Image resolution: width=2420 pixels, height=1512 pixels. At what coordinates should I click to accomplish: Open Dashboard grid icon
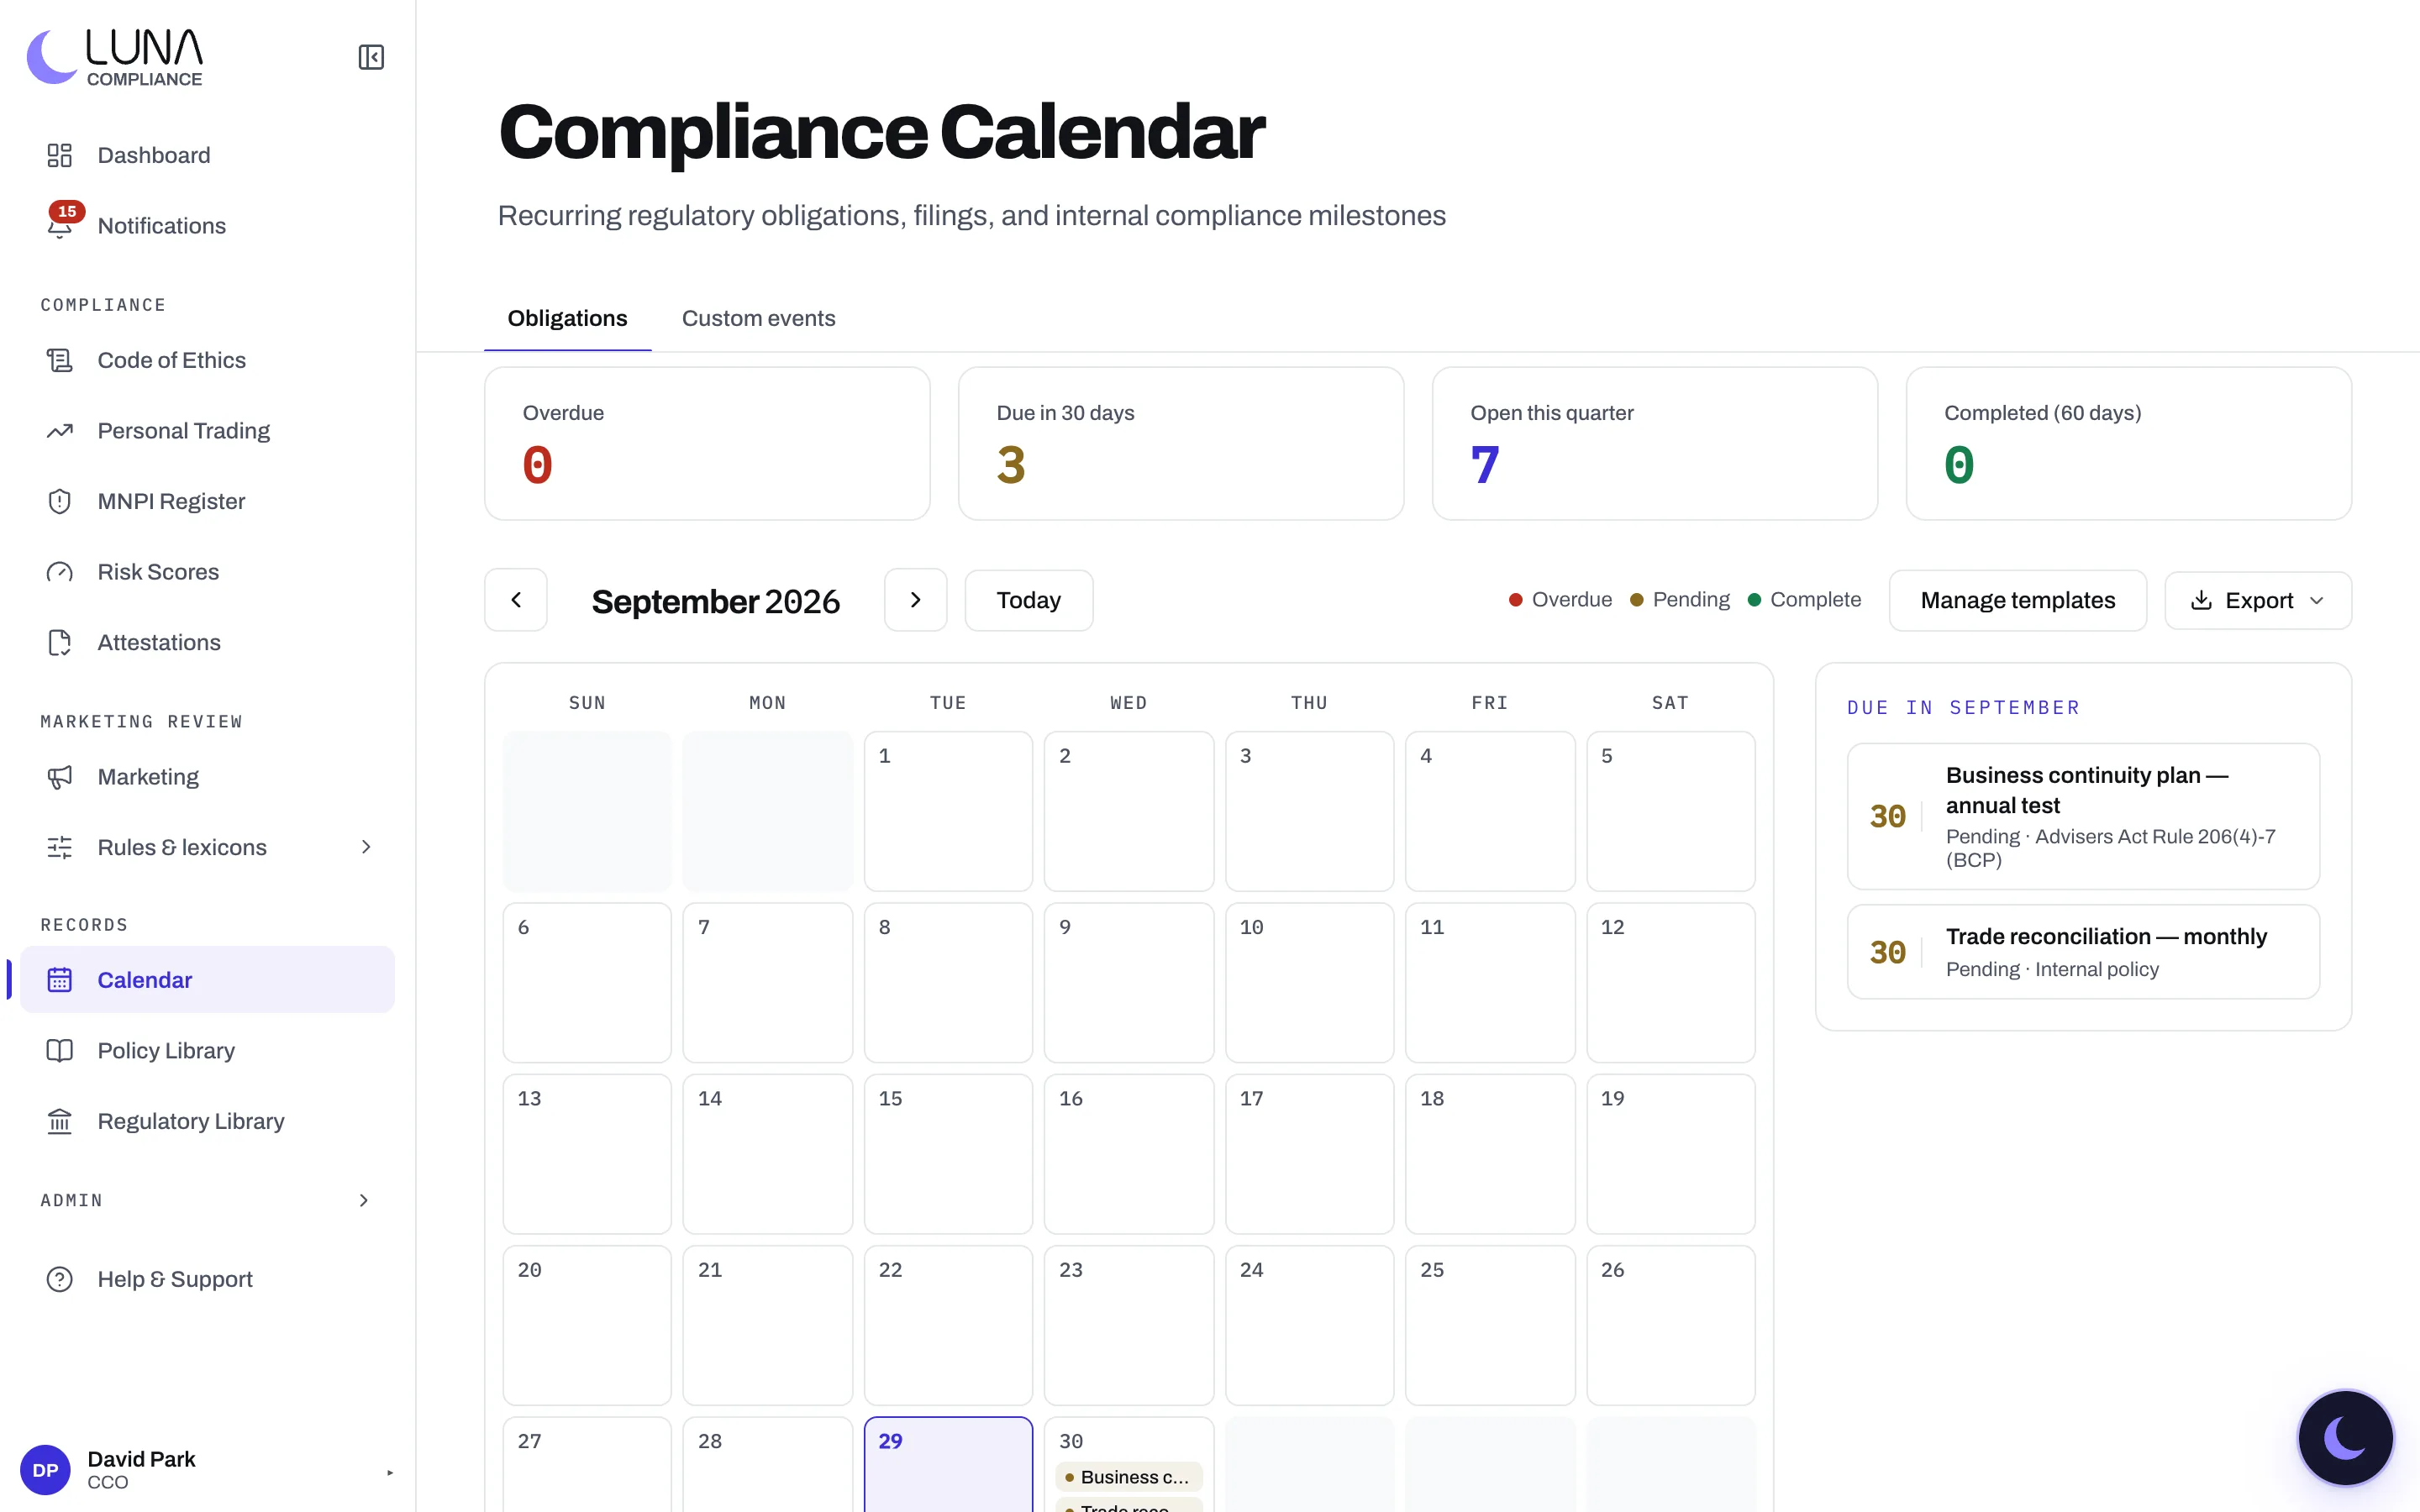tap(60, 155)
